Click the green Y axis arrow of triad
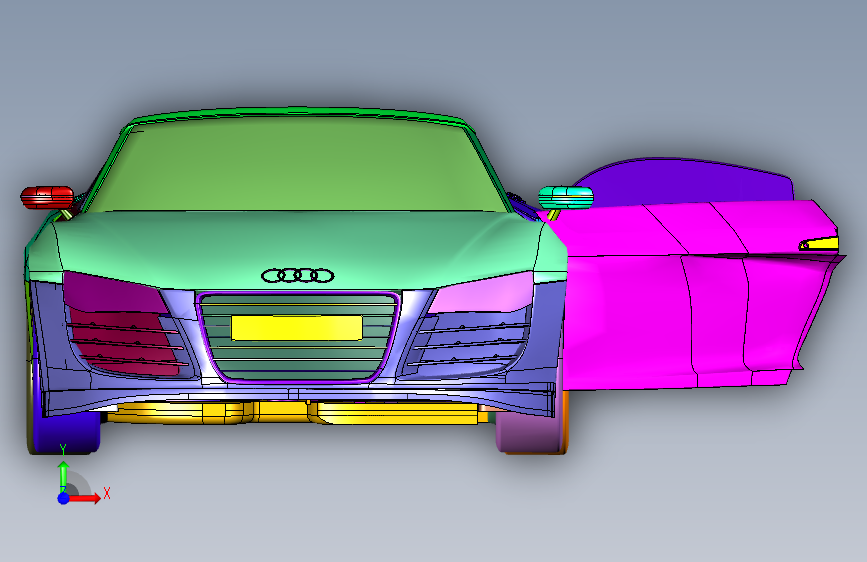Image resolution: width=867 pixels, height=562 pixels. pyautogui.click(x=63, y=475)
